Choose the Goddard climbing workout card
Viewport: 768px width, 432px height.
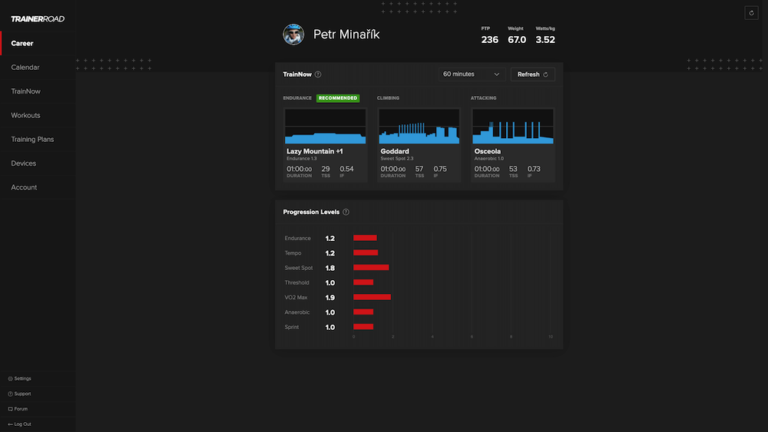[419, 143]
